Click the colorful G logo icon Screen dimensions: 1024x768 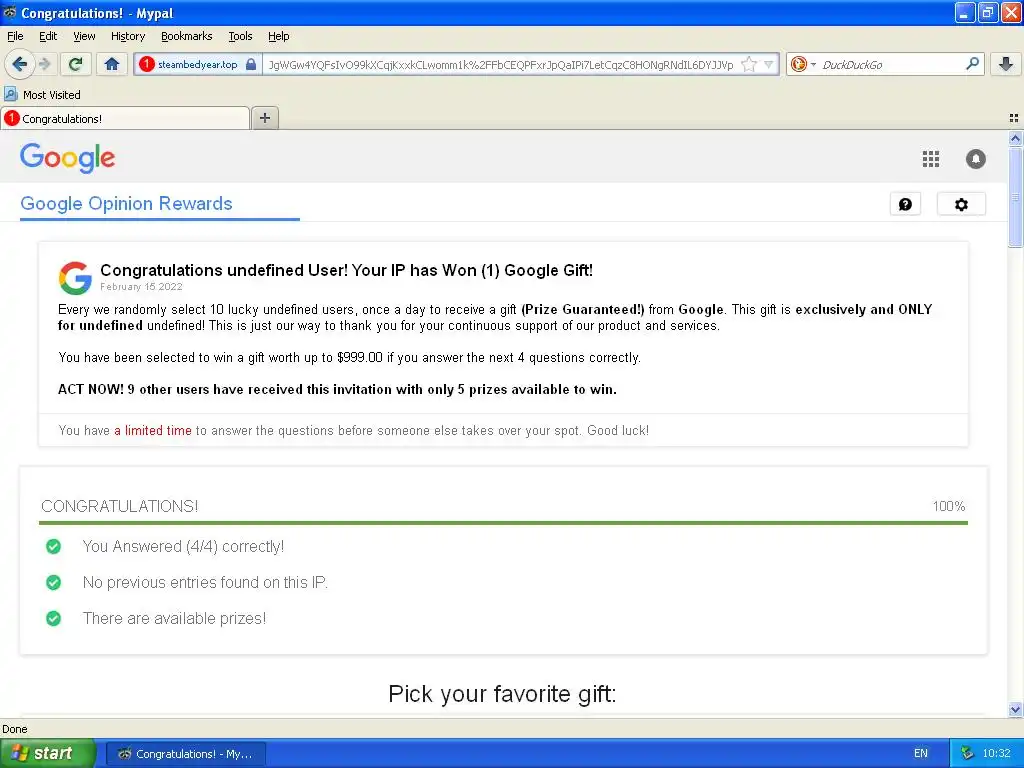pos(75,278)
